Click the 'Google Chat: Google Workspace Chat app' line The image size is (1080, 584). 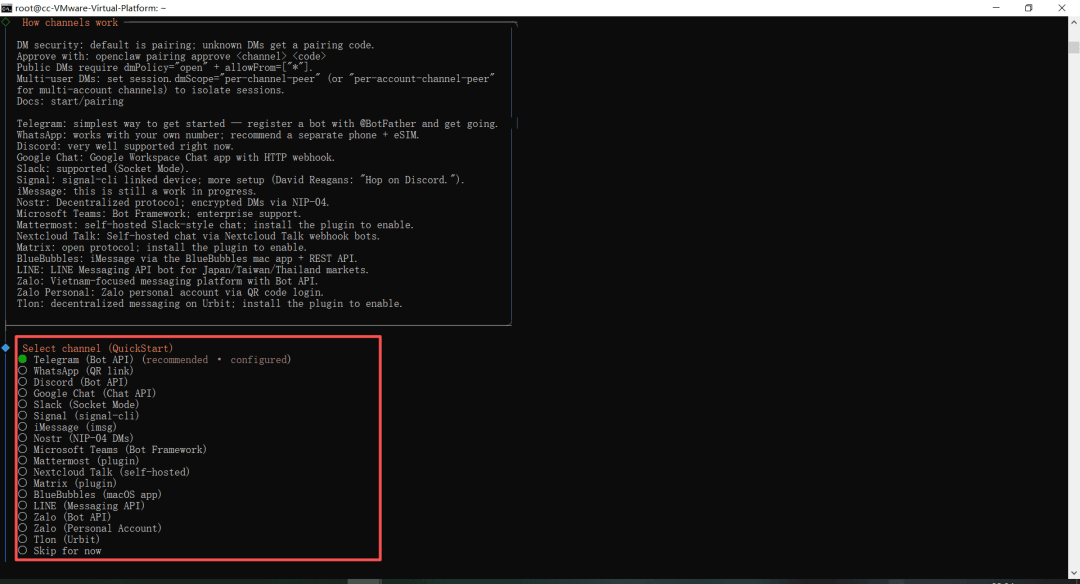point(176,158)
